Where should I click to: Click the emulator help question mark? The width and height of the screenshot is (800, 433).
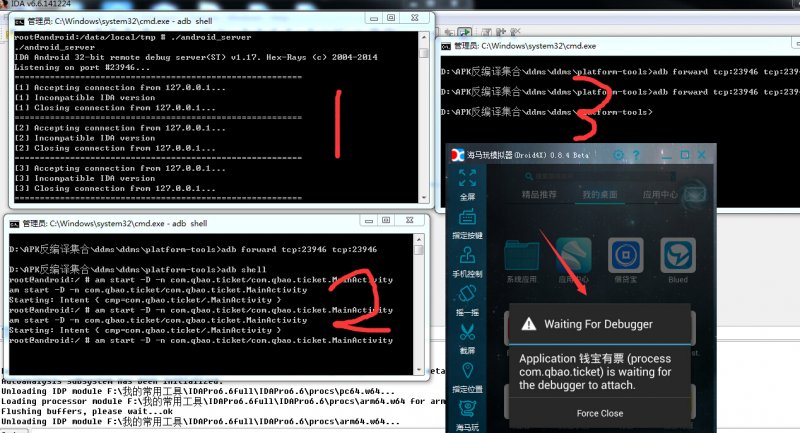(x=636, y=155)
